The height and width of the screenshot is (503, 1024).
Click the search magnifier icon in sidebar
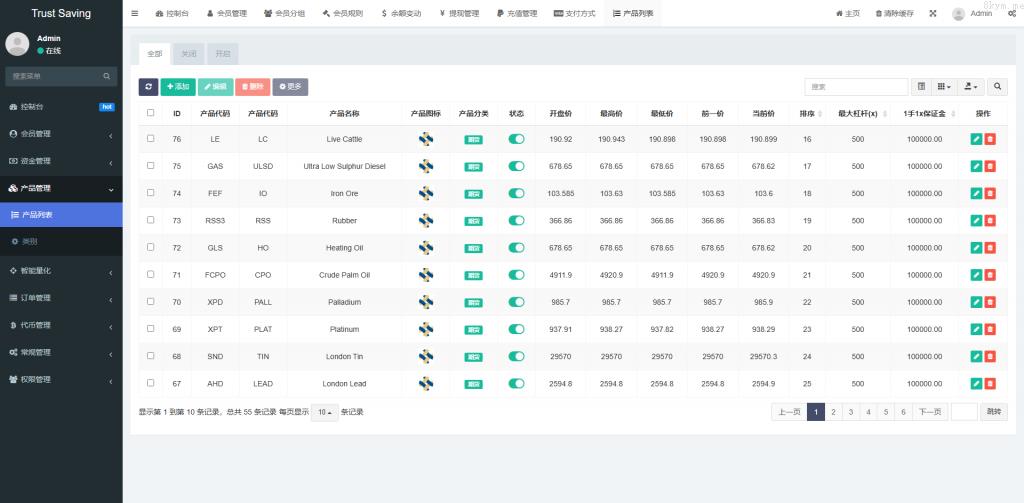pos(107,76)
